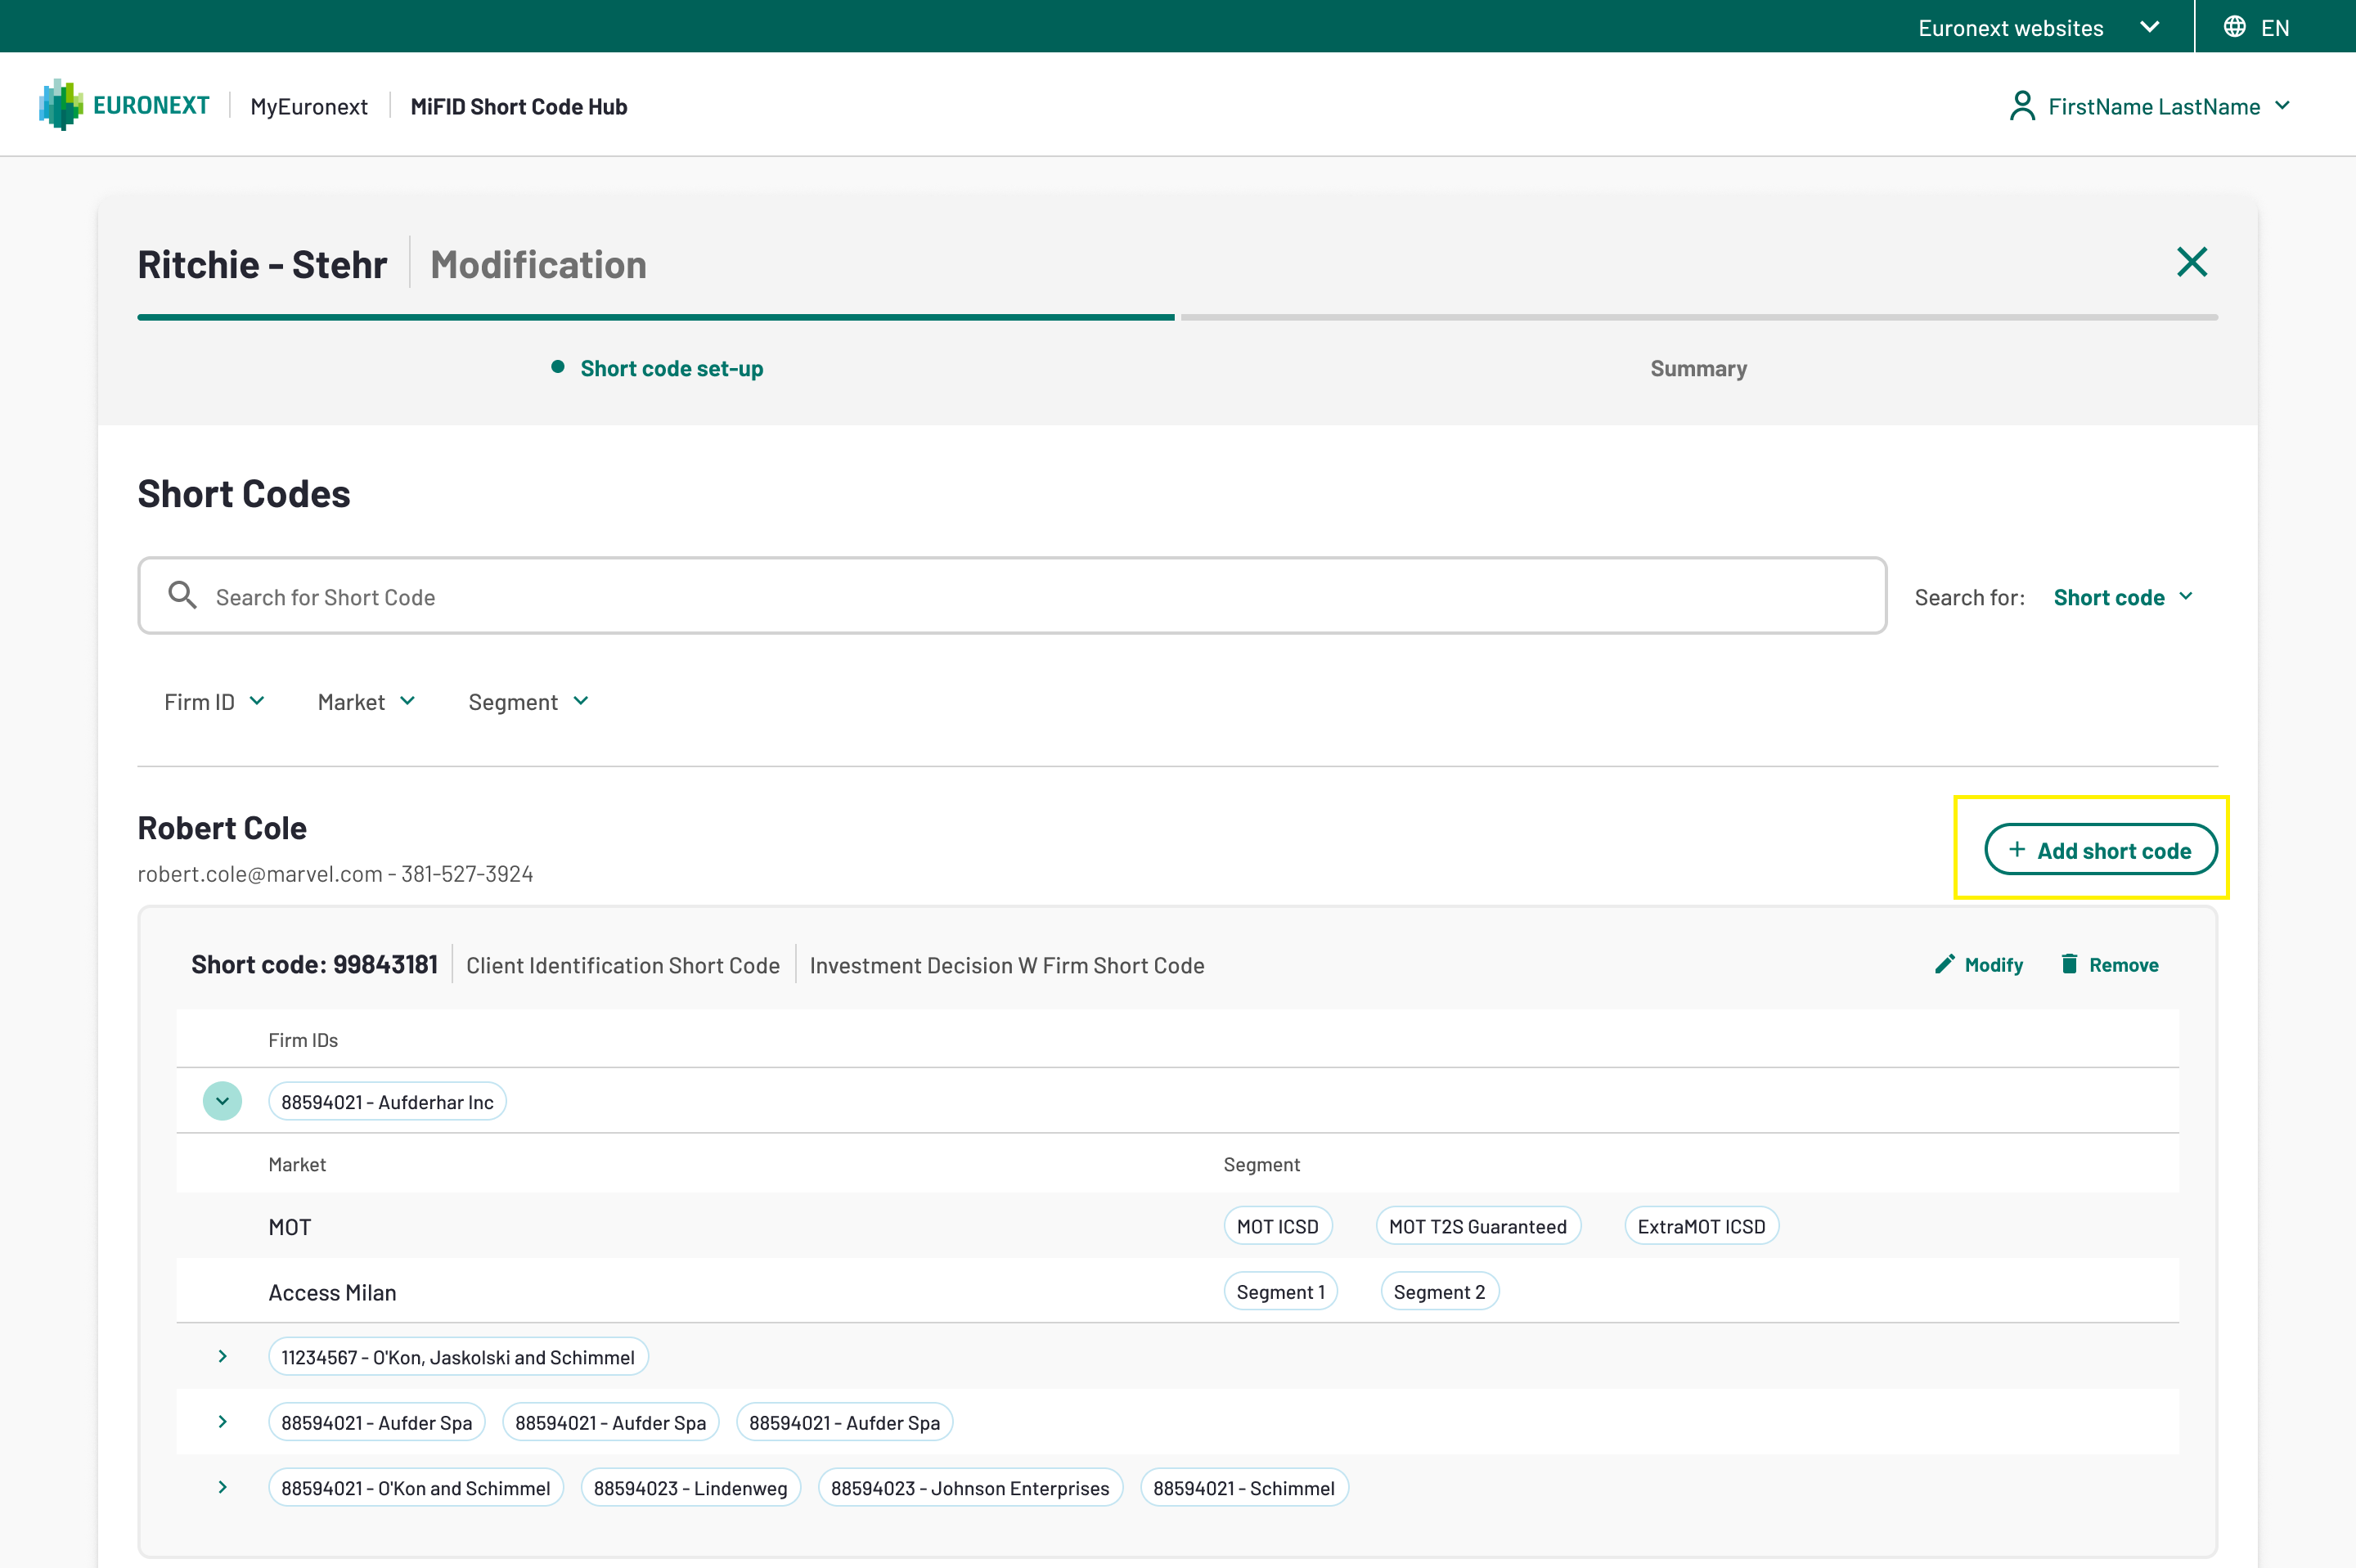Open the MyEuronext link

[x=308, y=106]
